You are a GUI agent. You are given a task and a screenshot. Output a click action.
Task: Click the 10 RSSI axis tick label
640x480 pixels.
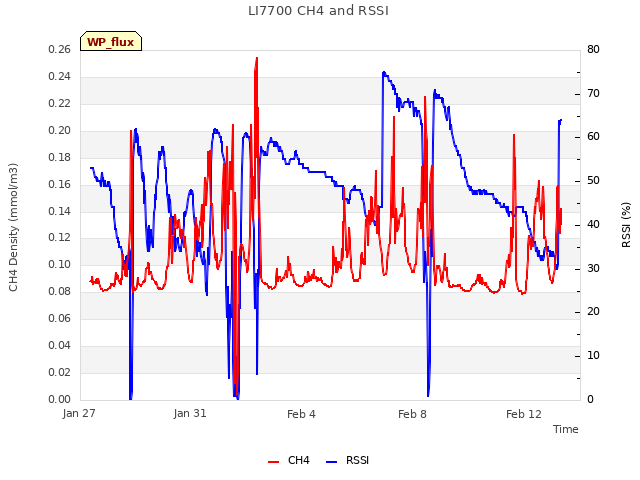click(x=593, y=355)
